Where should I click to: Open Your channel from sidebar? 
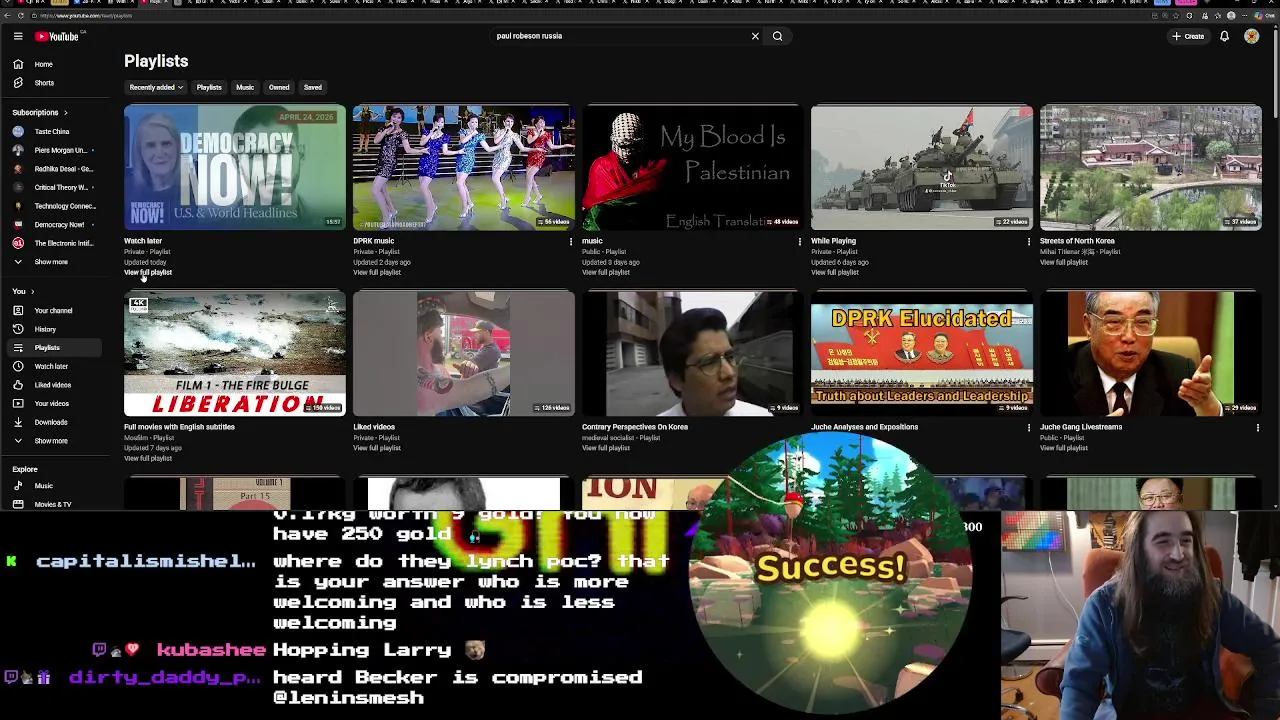pyautogui.click(x=52, y=310)
